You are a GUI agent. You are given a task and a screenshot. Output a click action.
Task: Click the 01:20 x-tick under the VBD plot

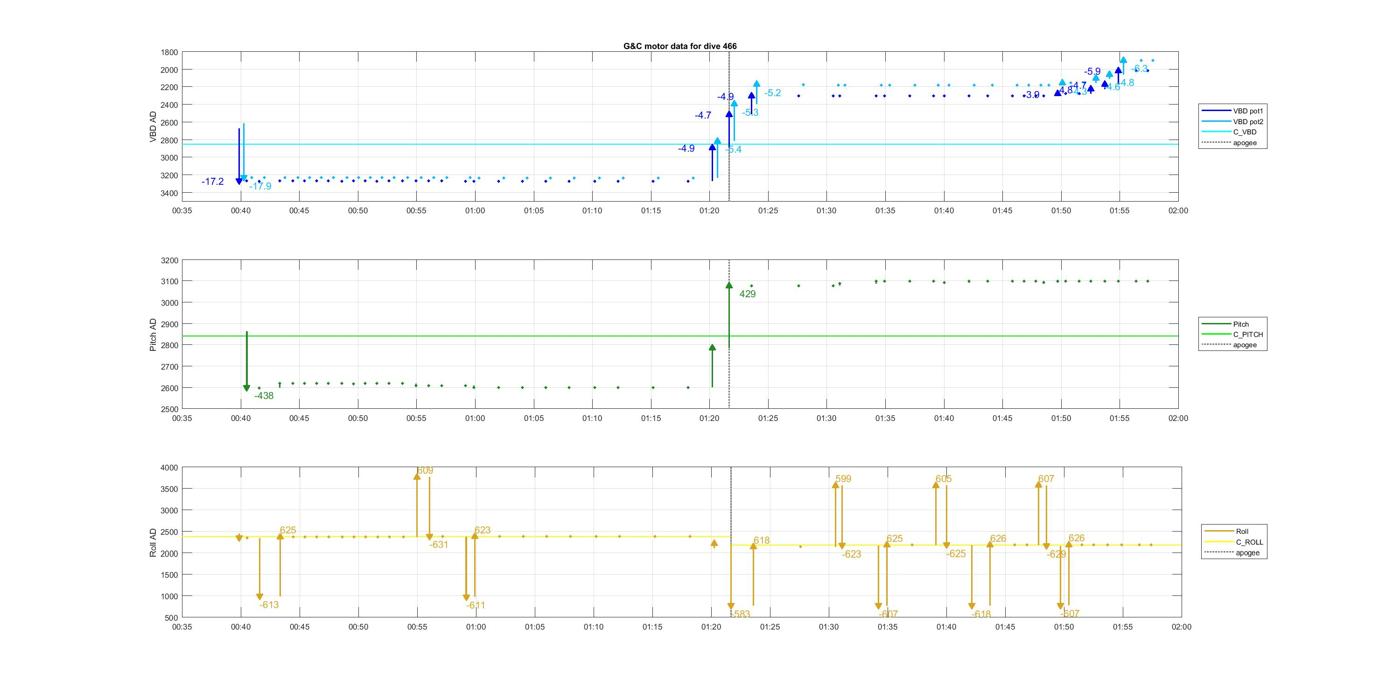pos(709,211)
